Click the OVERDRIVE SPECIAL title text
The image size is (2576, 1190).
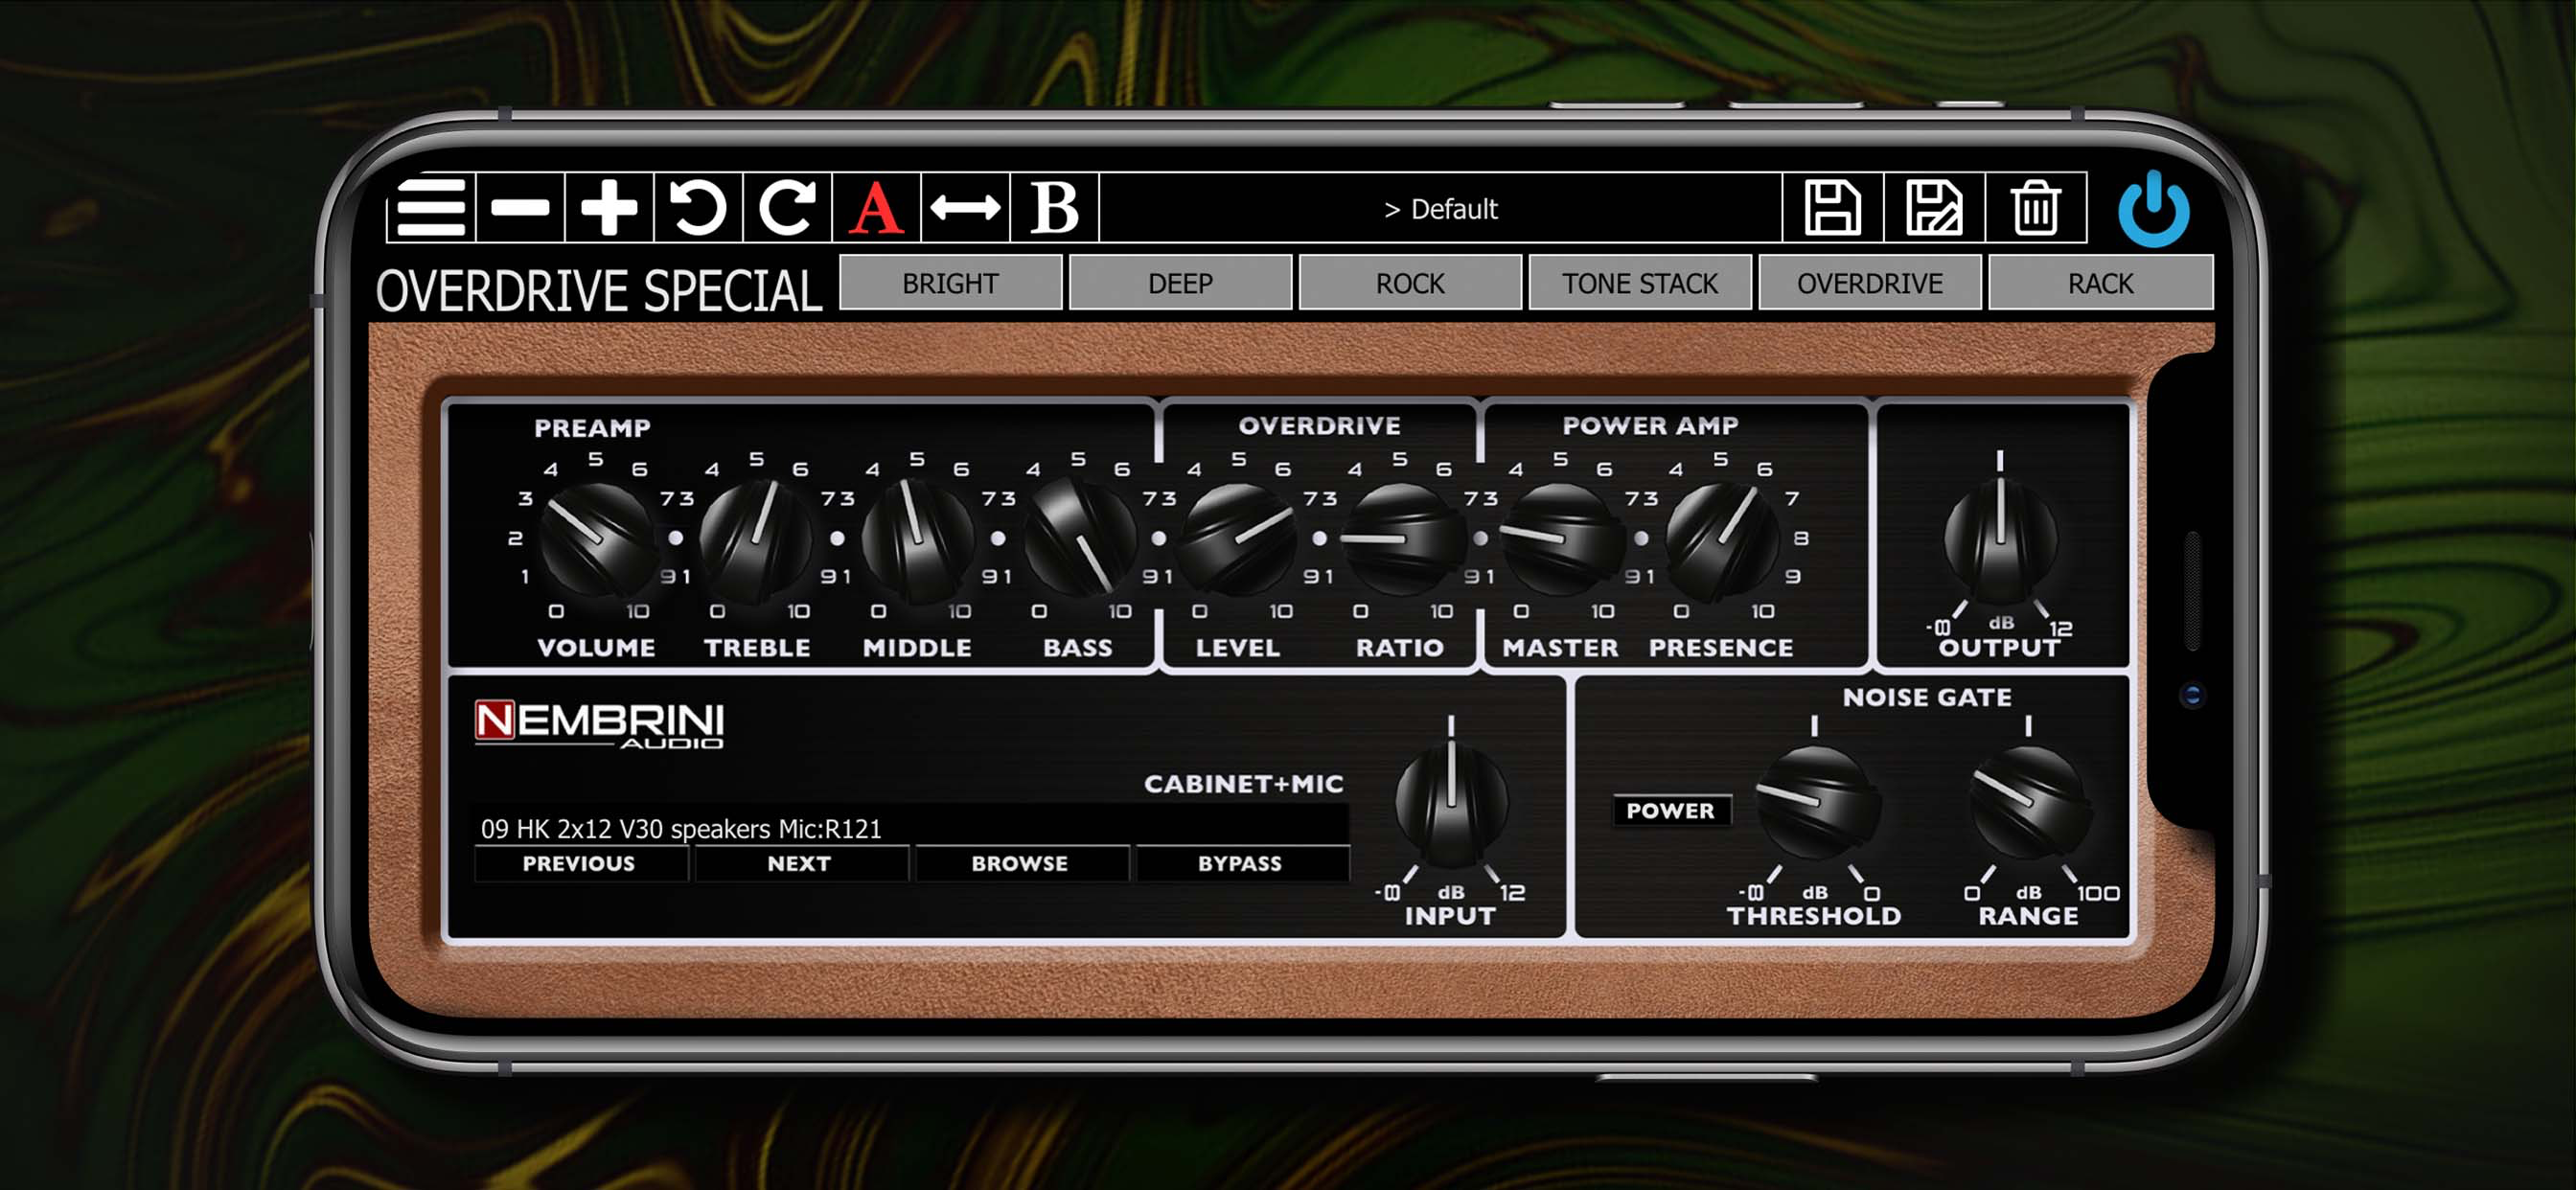599,291
